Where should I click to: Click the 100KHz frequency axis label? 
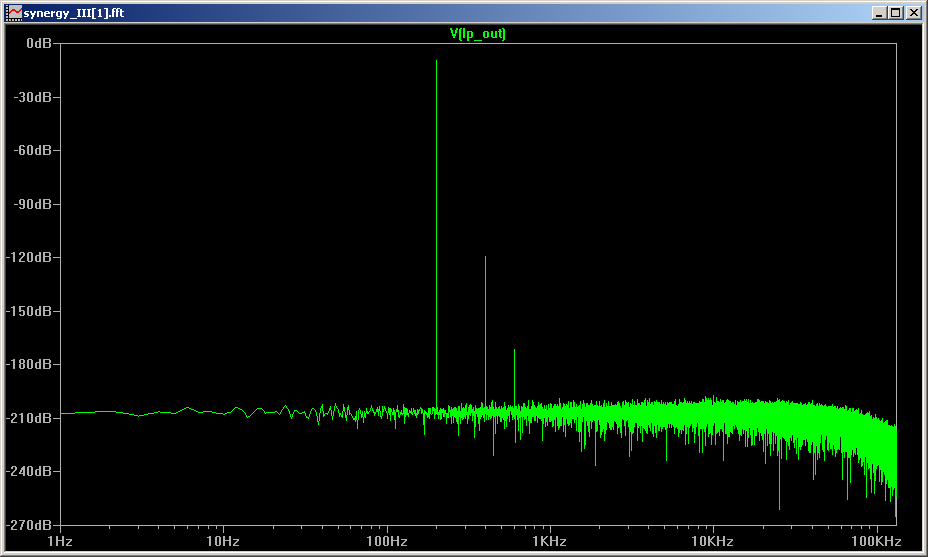pyautogui.click(x=876, y=542)
